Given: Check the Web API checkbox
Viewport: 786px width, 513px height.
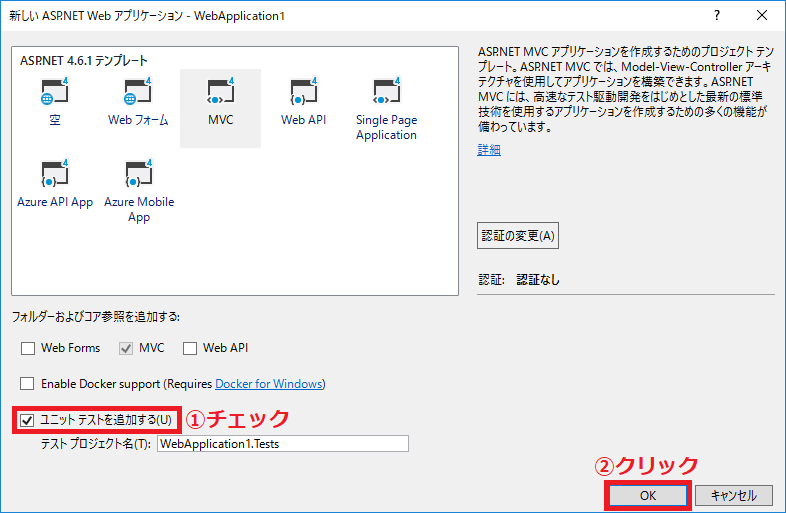Looking at the screenshot, I should (x=190, y=348).
